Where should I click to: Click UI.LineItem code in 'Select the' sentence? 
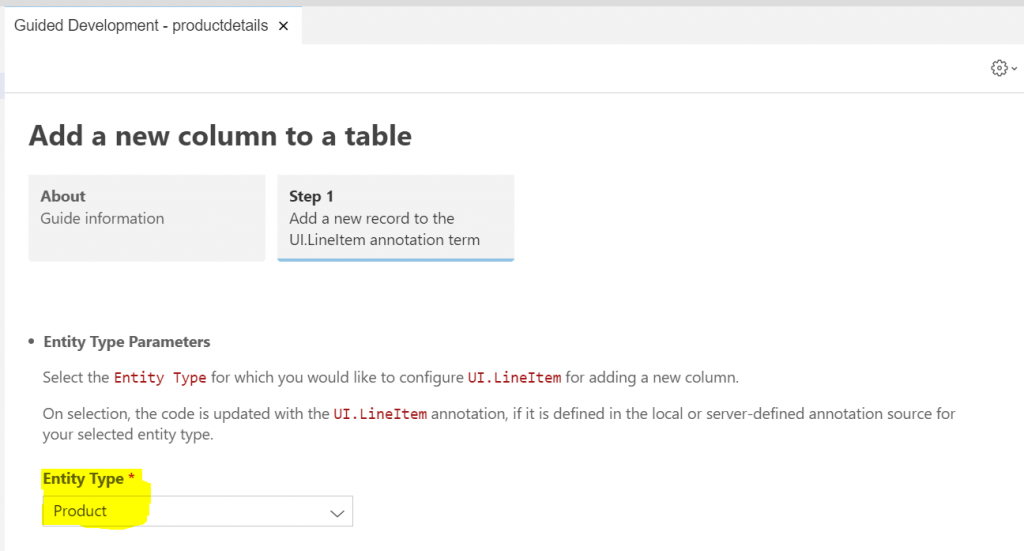point(514,378)
